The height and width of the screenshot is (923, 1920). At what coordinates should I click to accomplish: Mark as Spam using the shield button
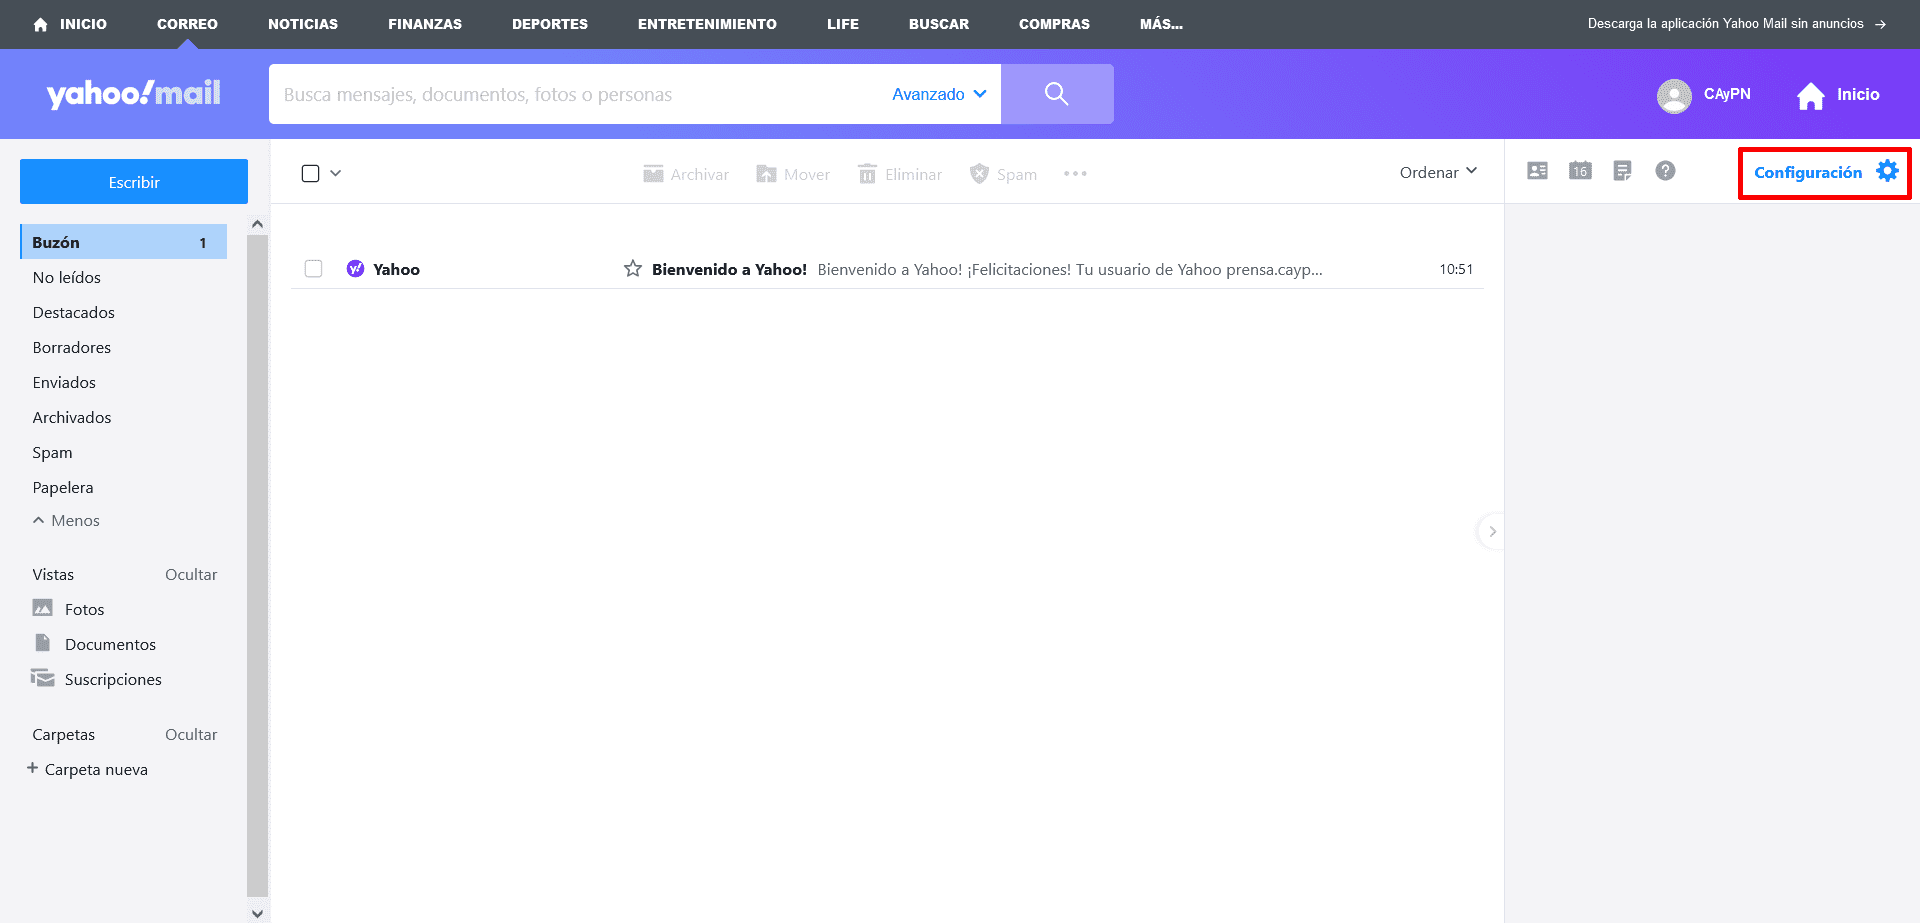tap(1003, 174)
